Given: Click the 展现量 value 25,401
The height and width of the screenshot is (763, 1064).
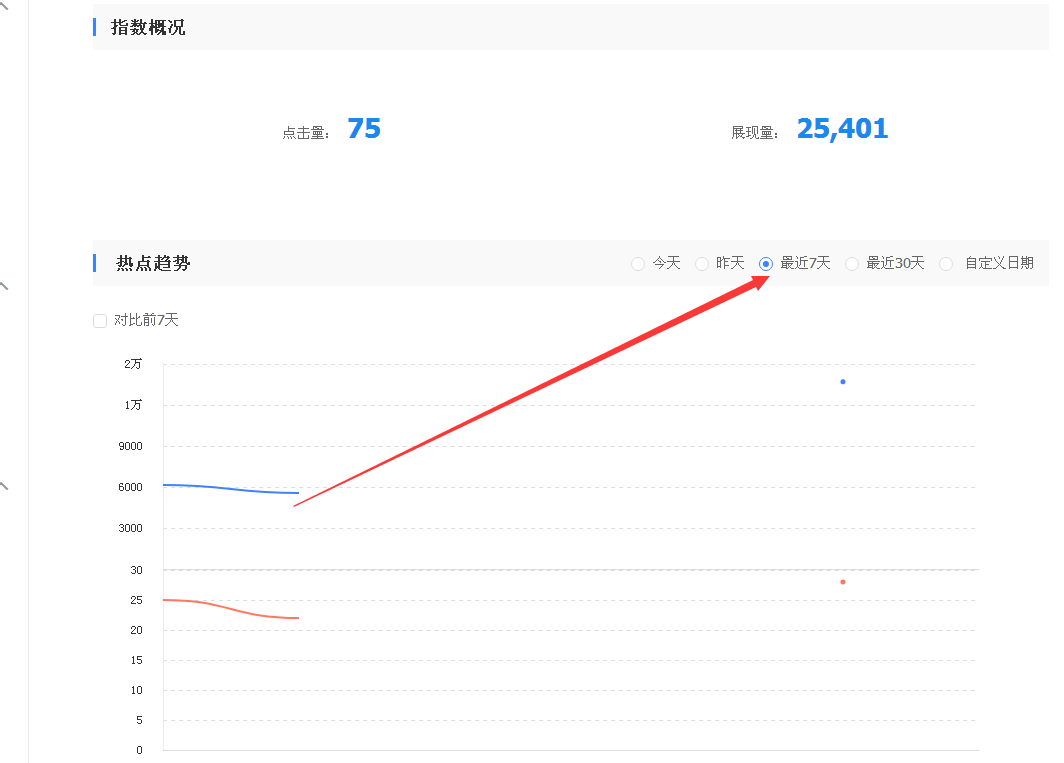Looking at the screenshot, I should pyautogui.click(x=842, y=129).
